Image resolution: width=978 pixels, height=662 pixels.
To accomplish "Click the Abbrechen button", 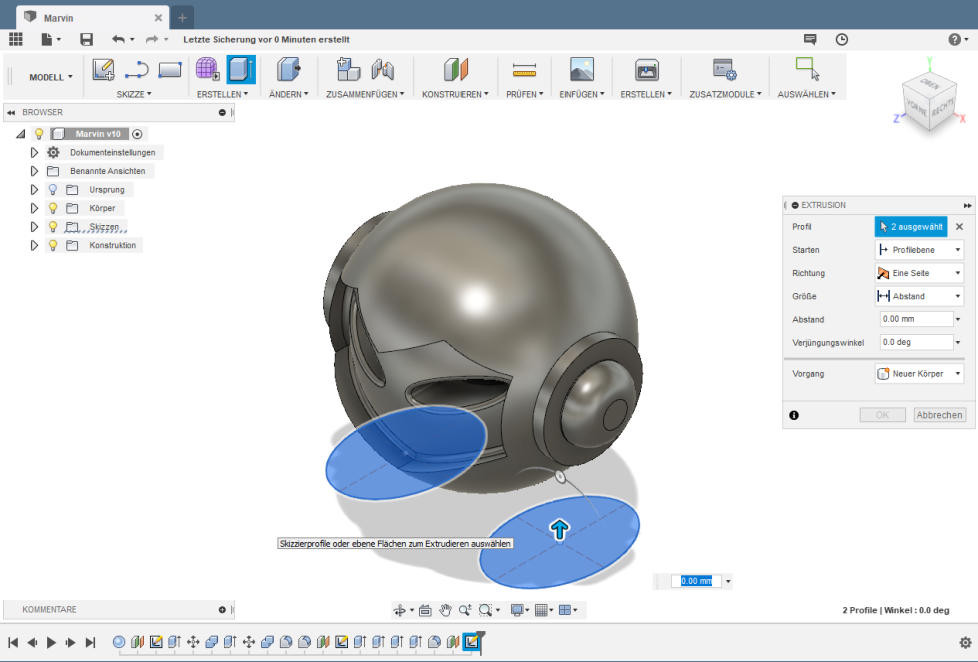I will point(939,415).
